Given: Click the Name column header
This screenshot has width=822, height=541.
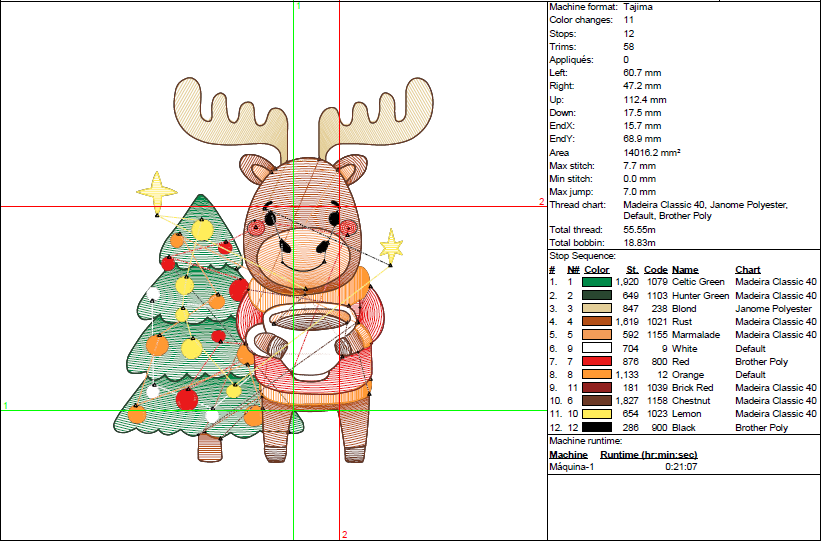Looking at the screenshot, I should pyautogui.click(x=685, y=269).
